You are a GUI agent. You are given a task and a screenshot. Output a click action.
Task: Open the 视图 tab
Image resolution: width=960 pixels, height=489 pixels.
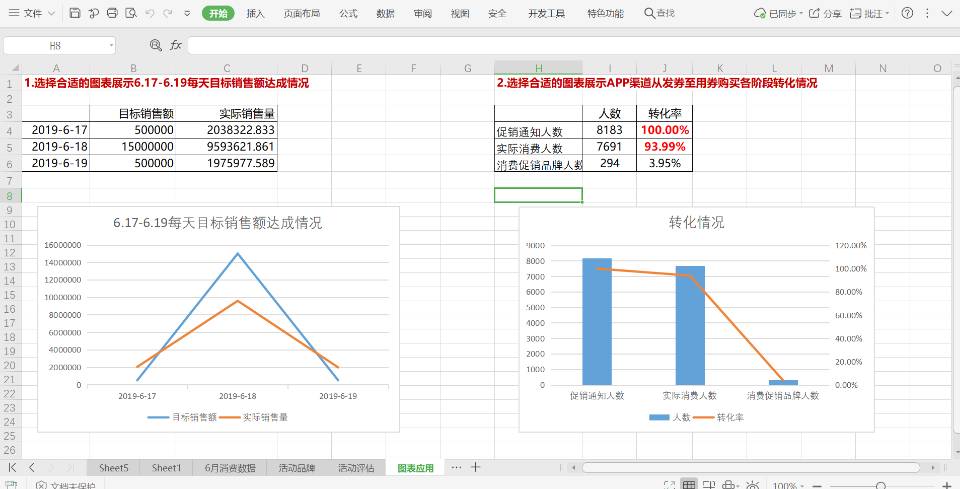click(460, 13)
